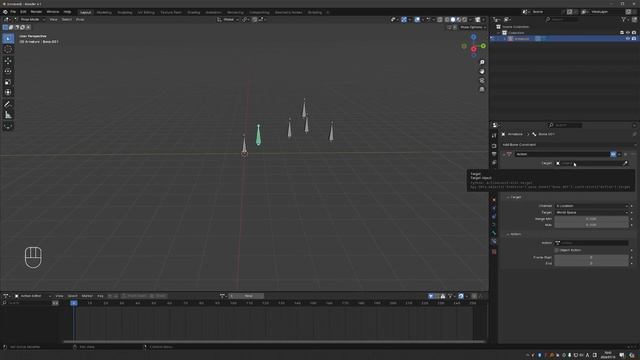
Task: Click the properties search field
Action: pyautogui.click(x=565, y=125)
